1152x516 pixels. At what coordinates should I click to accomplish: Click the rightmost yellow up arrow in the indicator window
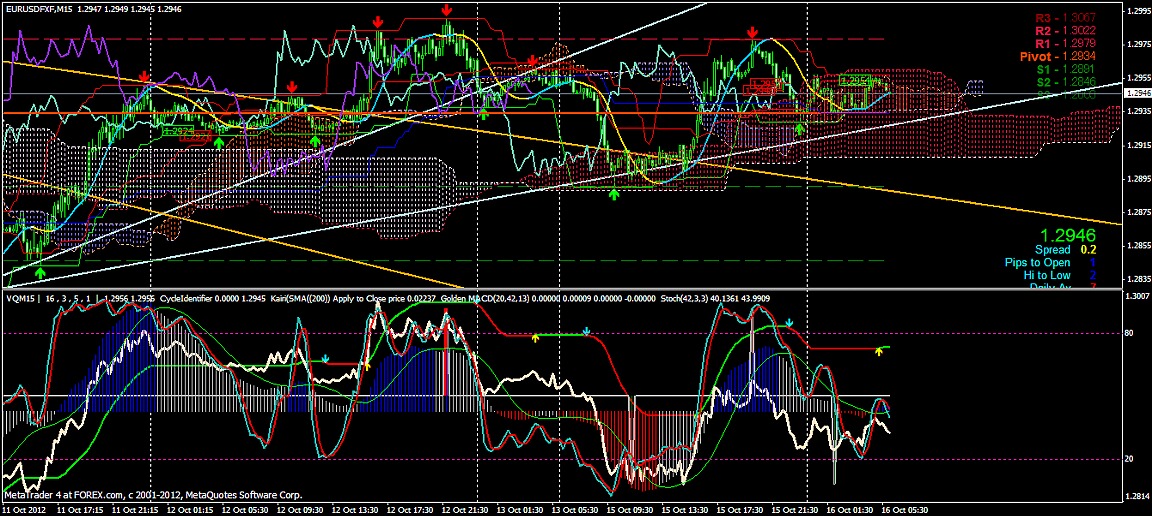pyautogui.click(x=880, y=351)
